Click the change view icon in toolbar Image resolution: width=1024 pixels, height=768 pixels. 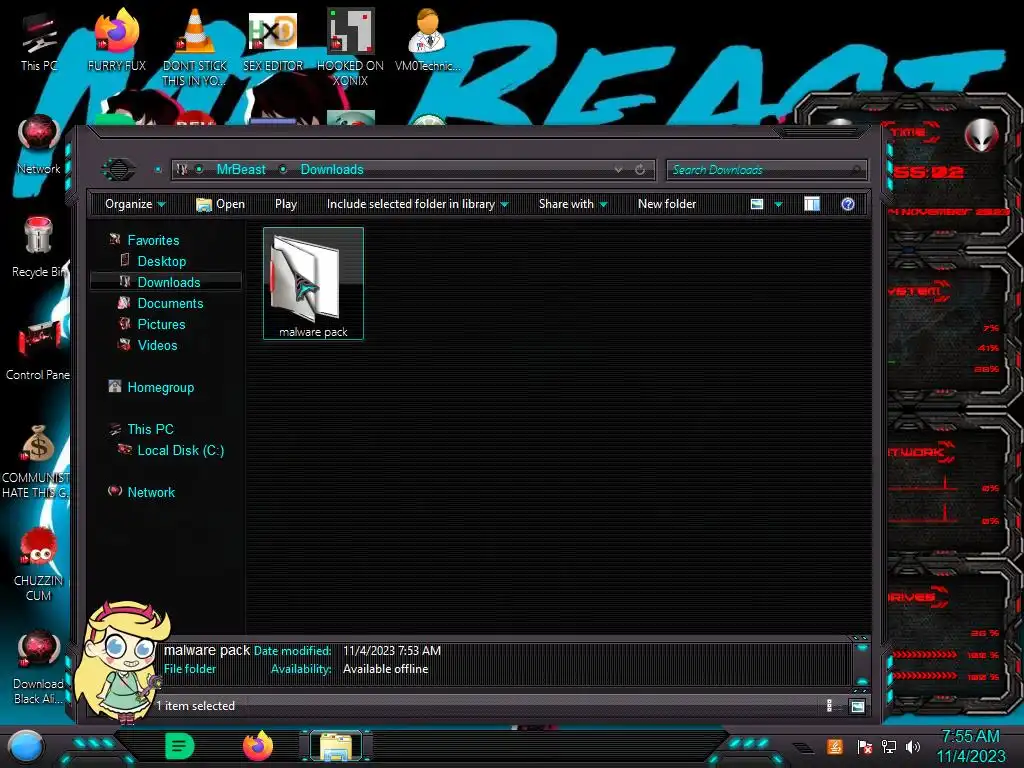[x=757, y=204]
